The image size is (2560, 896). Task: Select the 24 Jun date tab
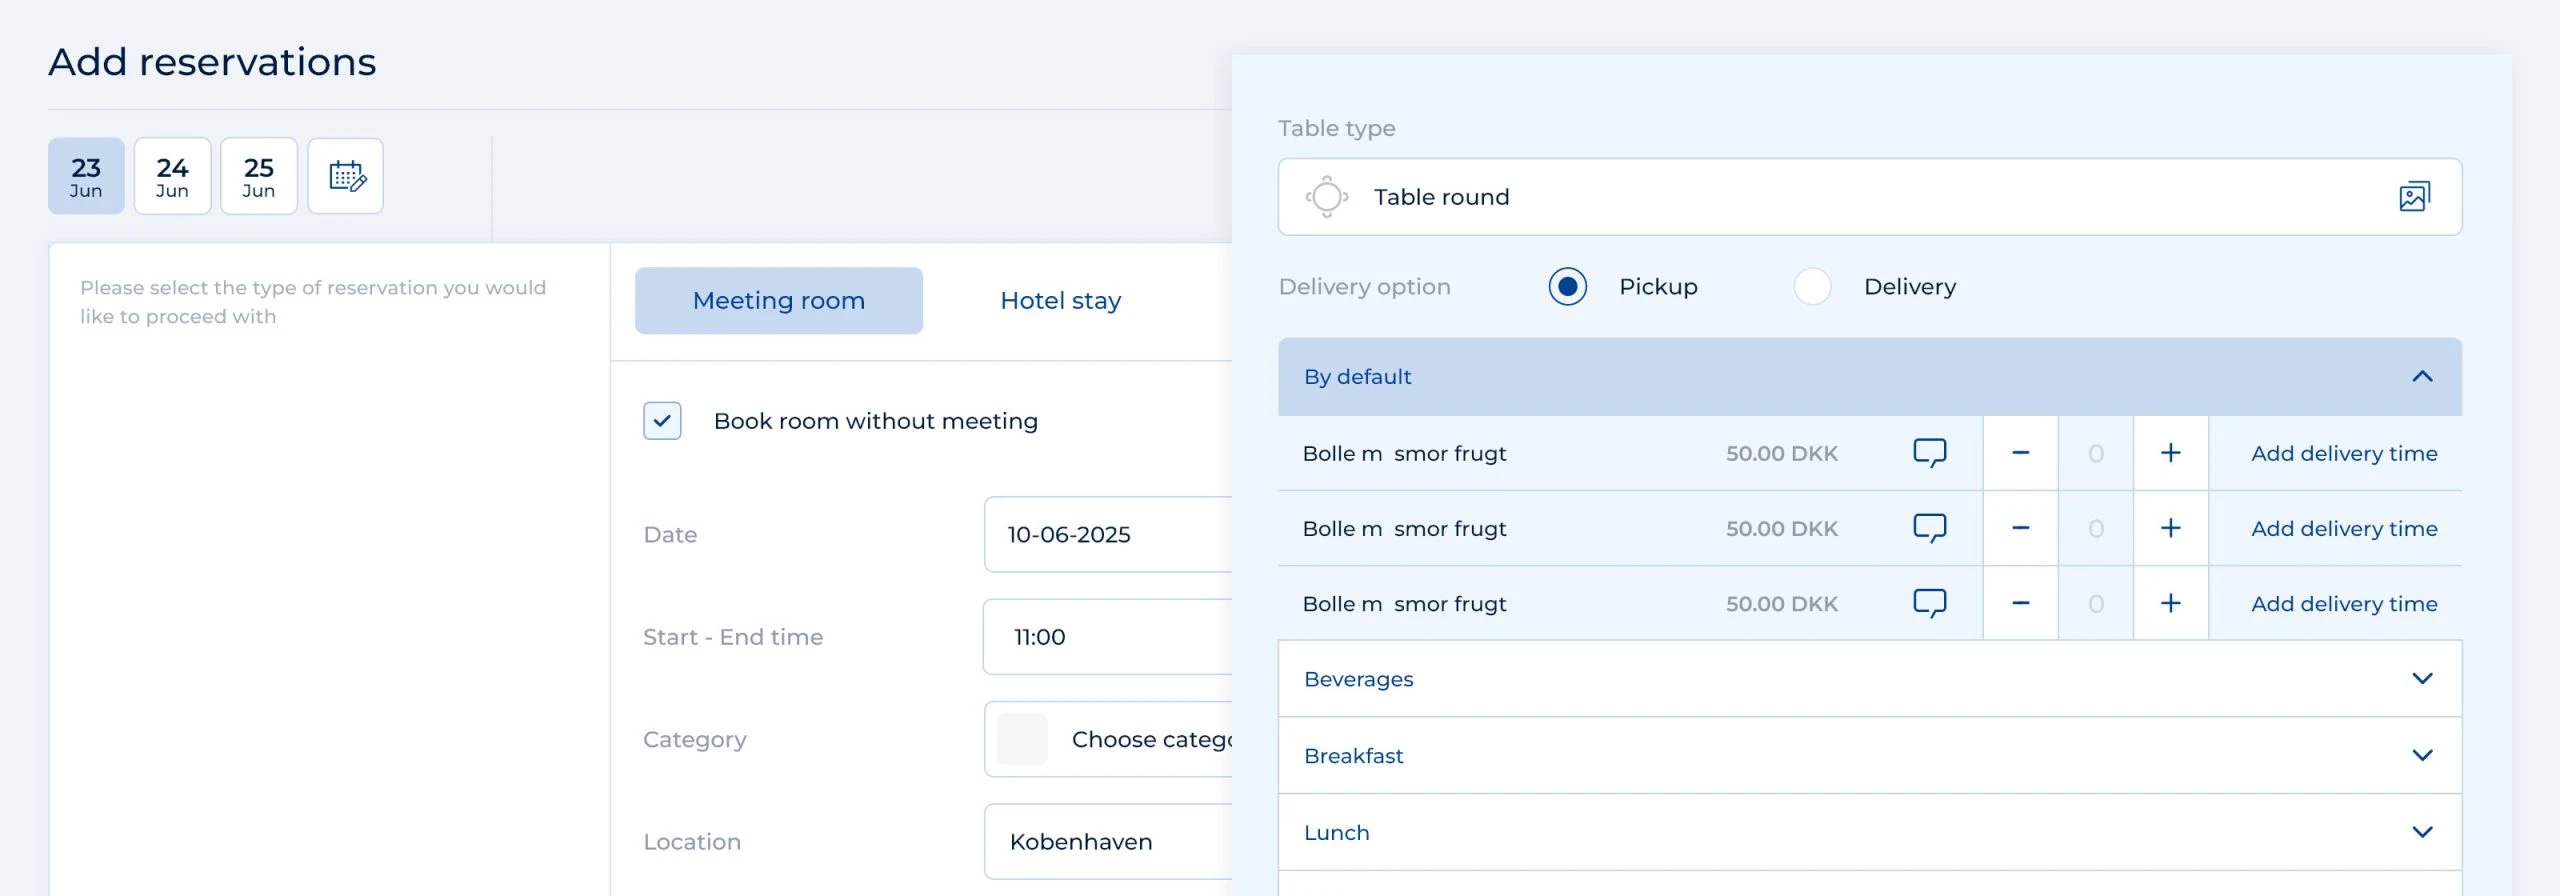172,176
